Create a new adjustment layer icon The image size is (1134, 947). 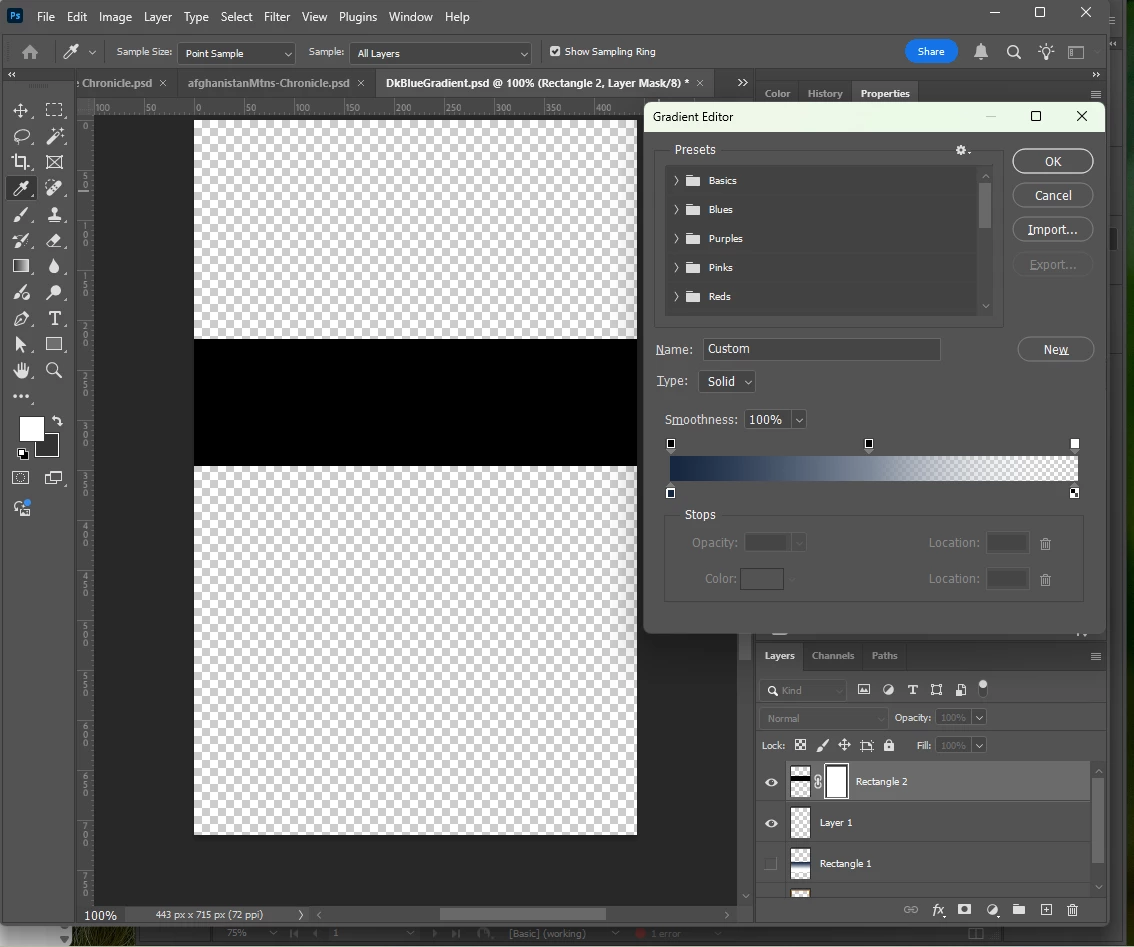pyautogui.click(x=992, y=910)
